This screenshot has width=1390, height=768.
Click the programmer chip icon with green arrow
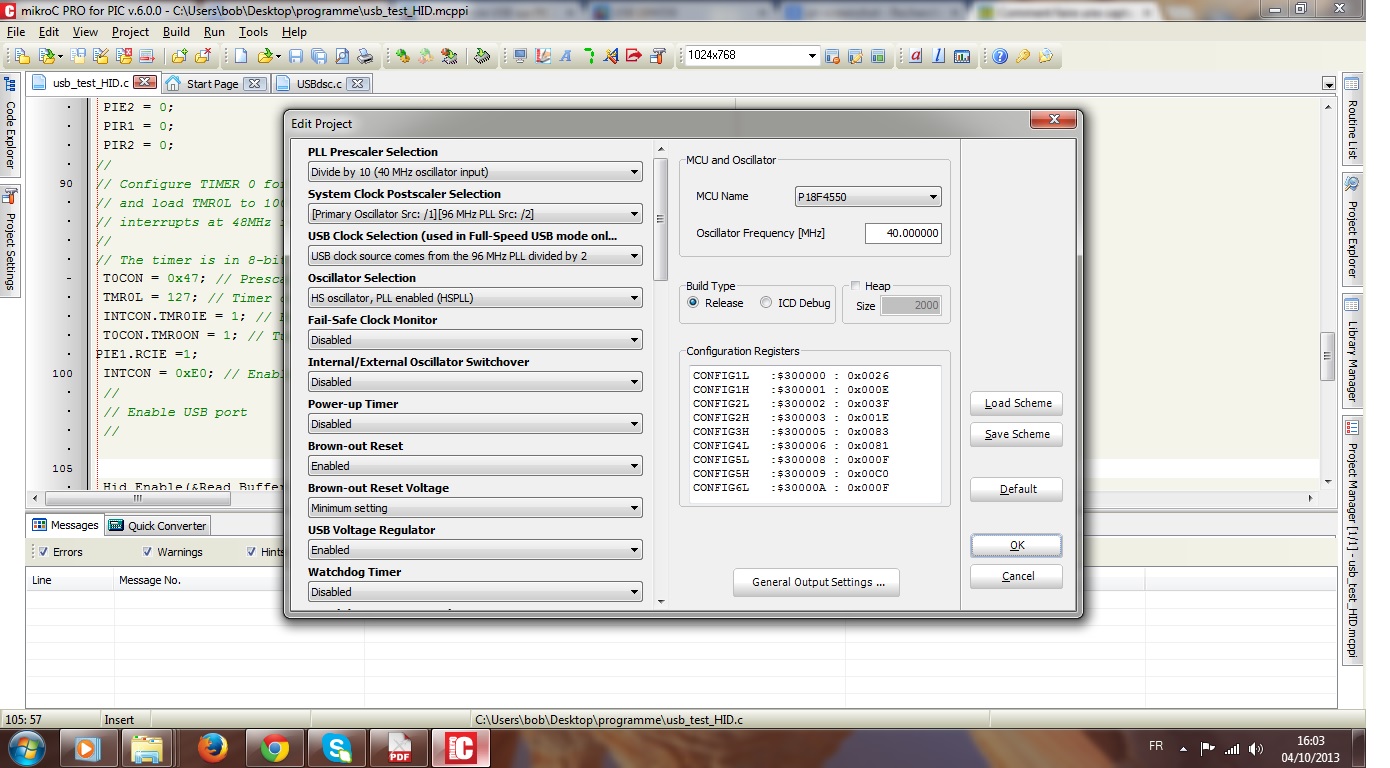[482, 56]
